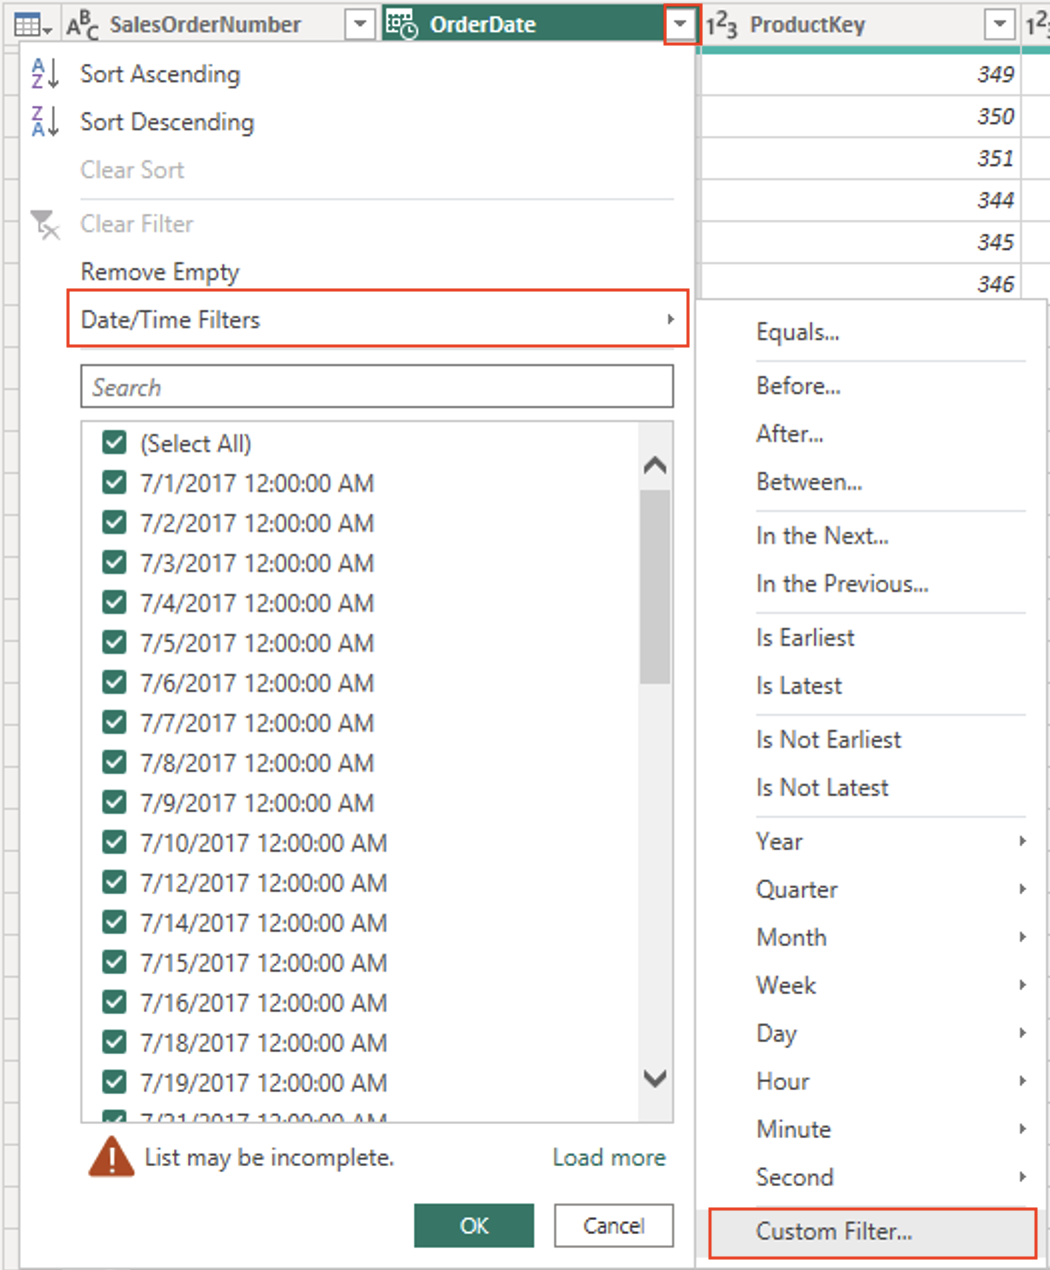The width and height of the screenshot is (1050, 1270).
Task: Click the ProductKey cell with value 351
Action: (x=860, y=158)
